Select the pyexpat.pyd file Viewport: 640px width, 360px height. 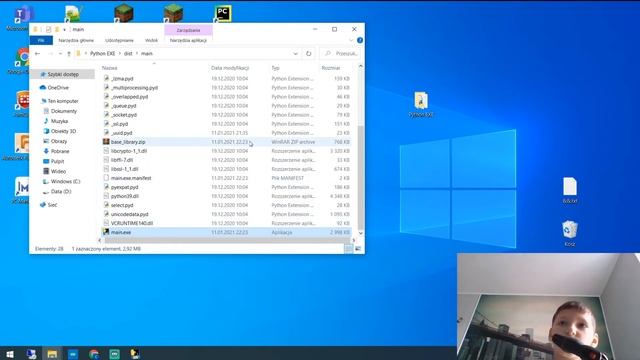click(226, 187)
